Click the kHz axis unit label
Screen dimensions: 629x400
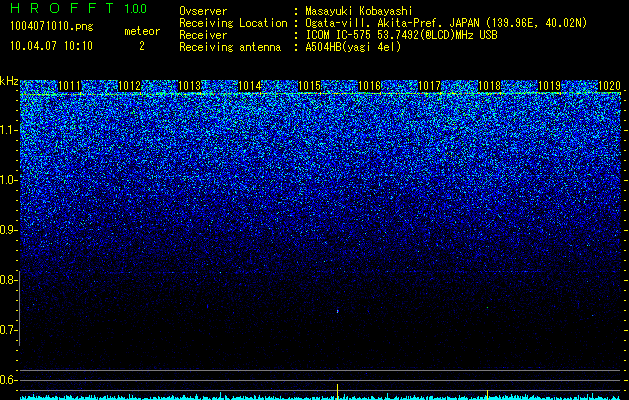tap(9, 81)
